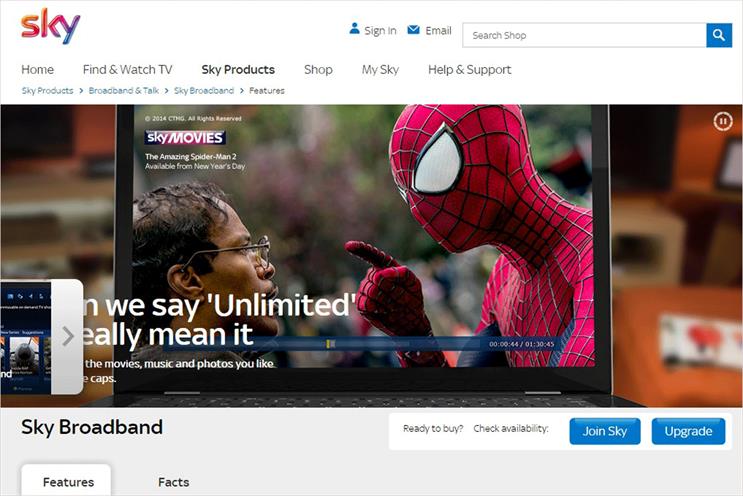Open the Shop menu item

318,70
